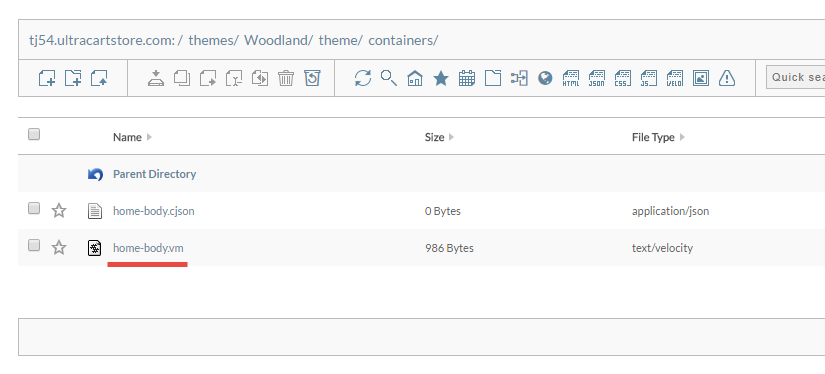The width and height of the screenshot is (825, 374).
Task: Refresh the file listing
Action: click(363, 78)
